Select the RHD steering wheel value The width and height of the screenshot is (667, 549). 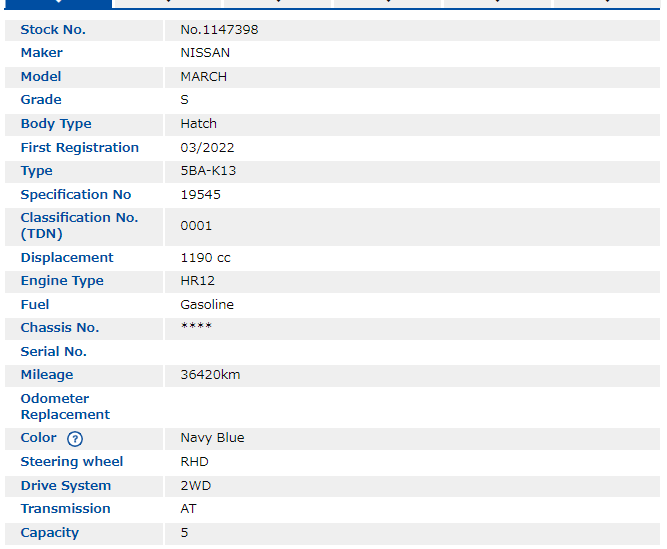tap(194, 462)
